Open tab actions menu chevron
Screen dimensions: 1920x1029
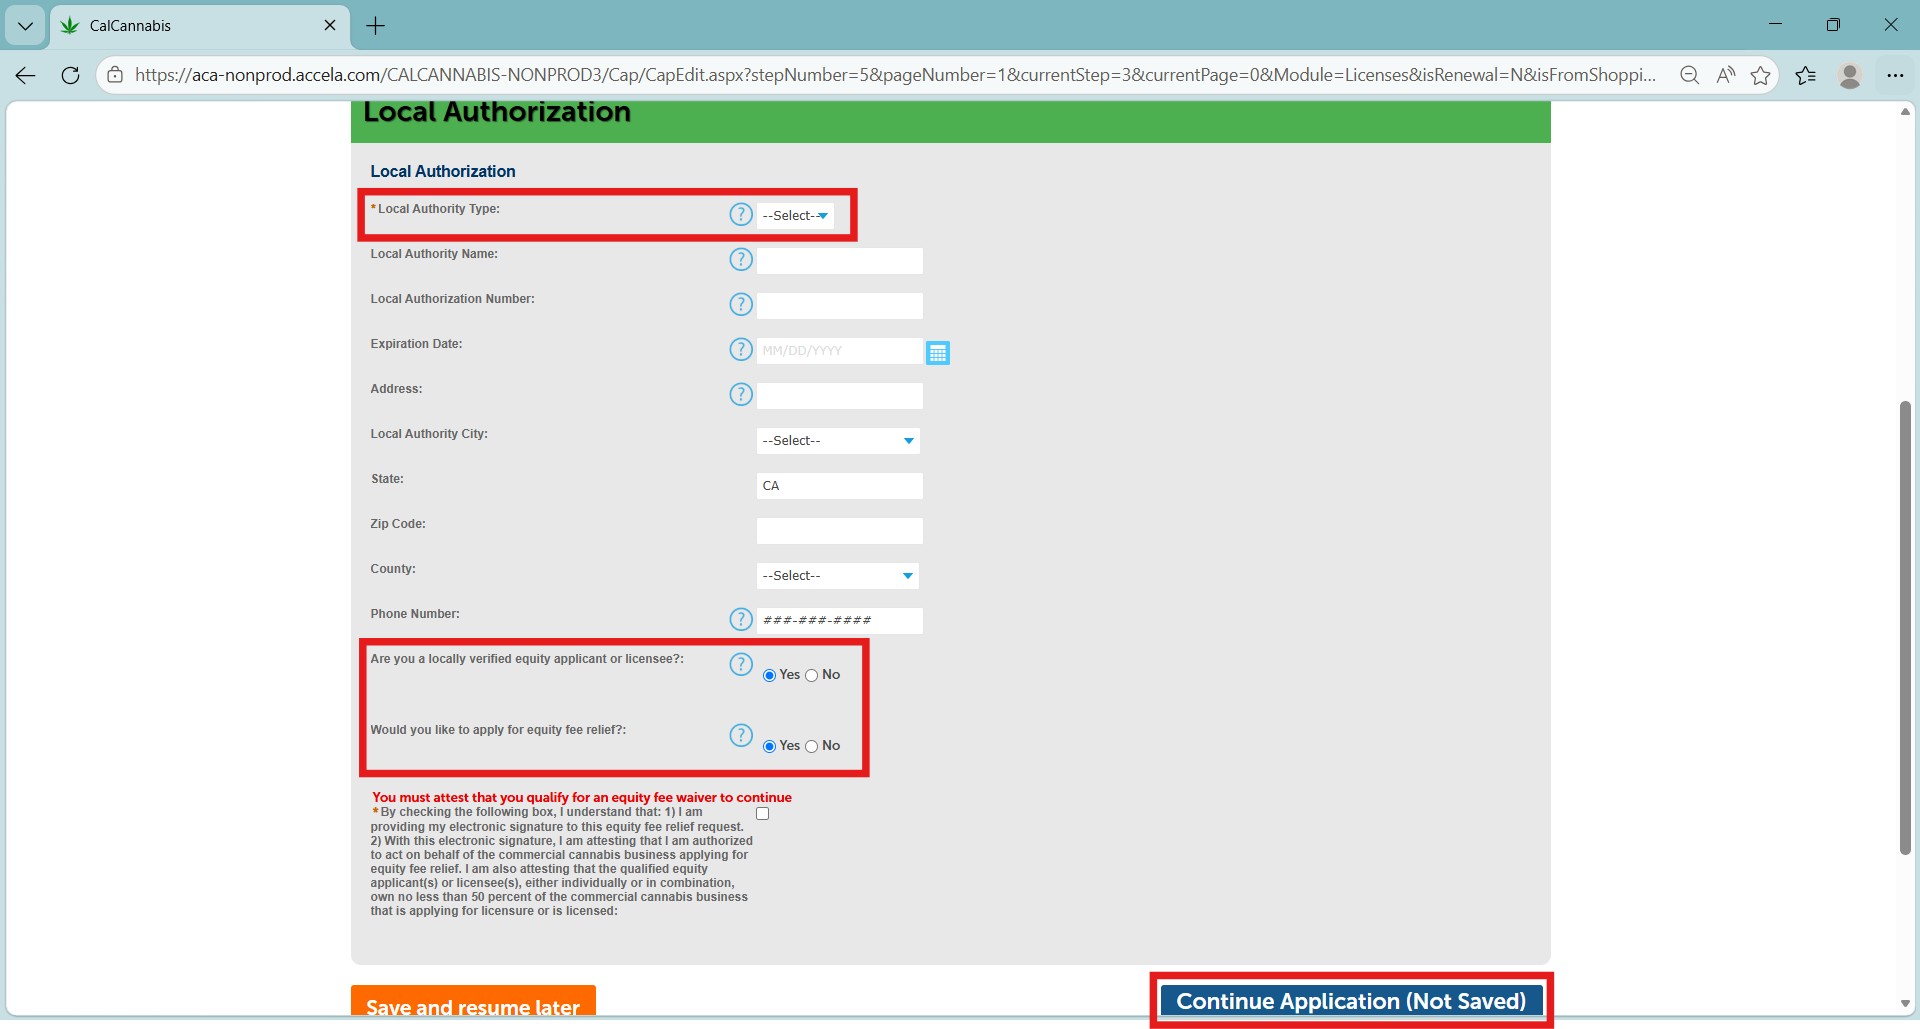[x=25, y=26]
